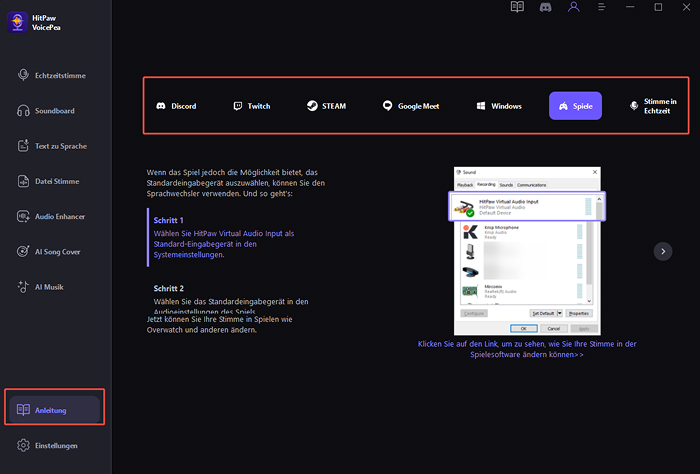Open the link about changing voice in games
Screen dimensions: 700x474
click(527, 349)
